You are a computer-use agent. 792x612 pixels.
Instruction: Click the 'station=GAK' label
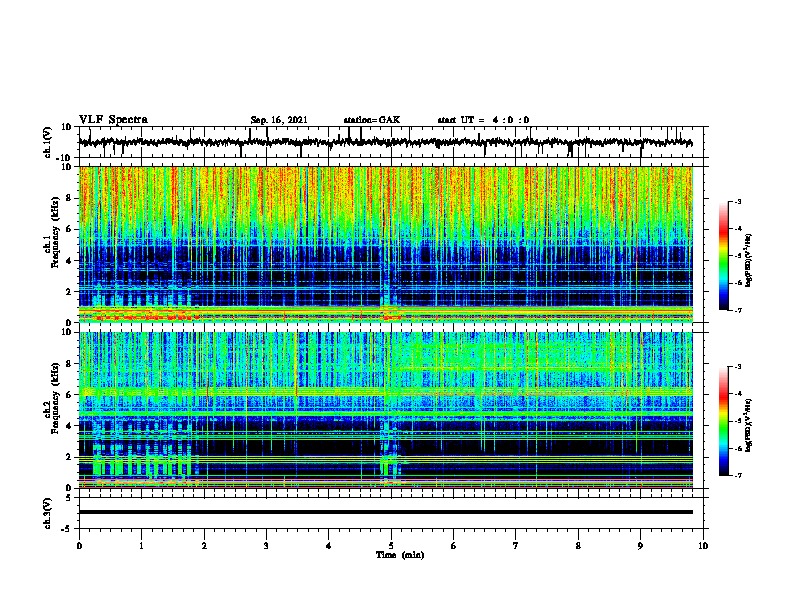click(x=372, y=120)
